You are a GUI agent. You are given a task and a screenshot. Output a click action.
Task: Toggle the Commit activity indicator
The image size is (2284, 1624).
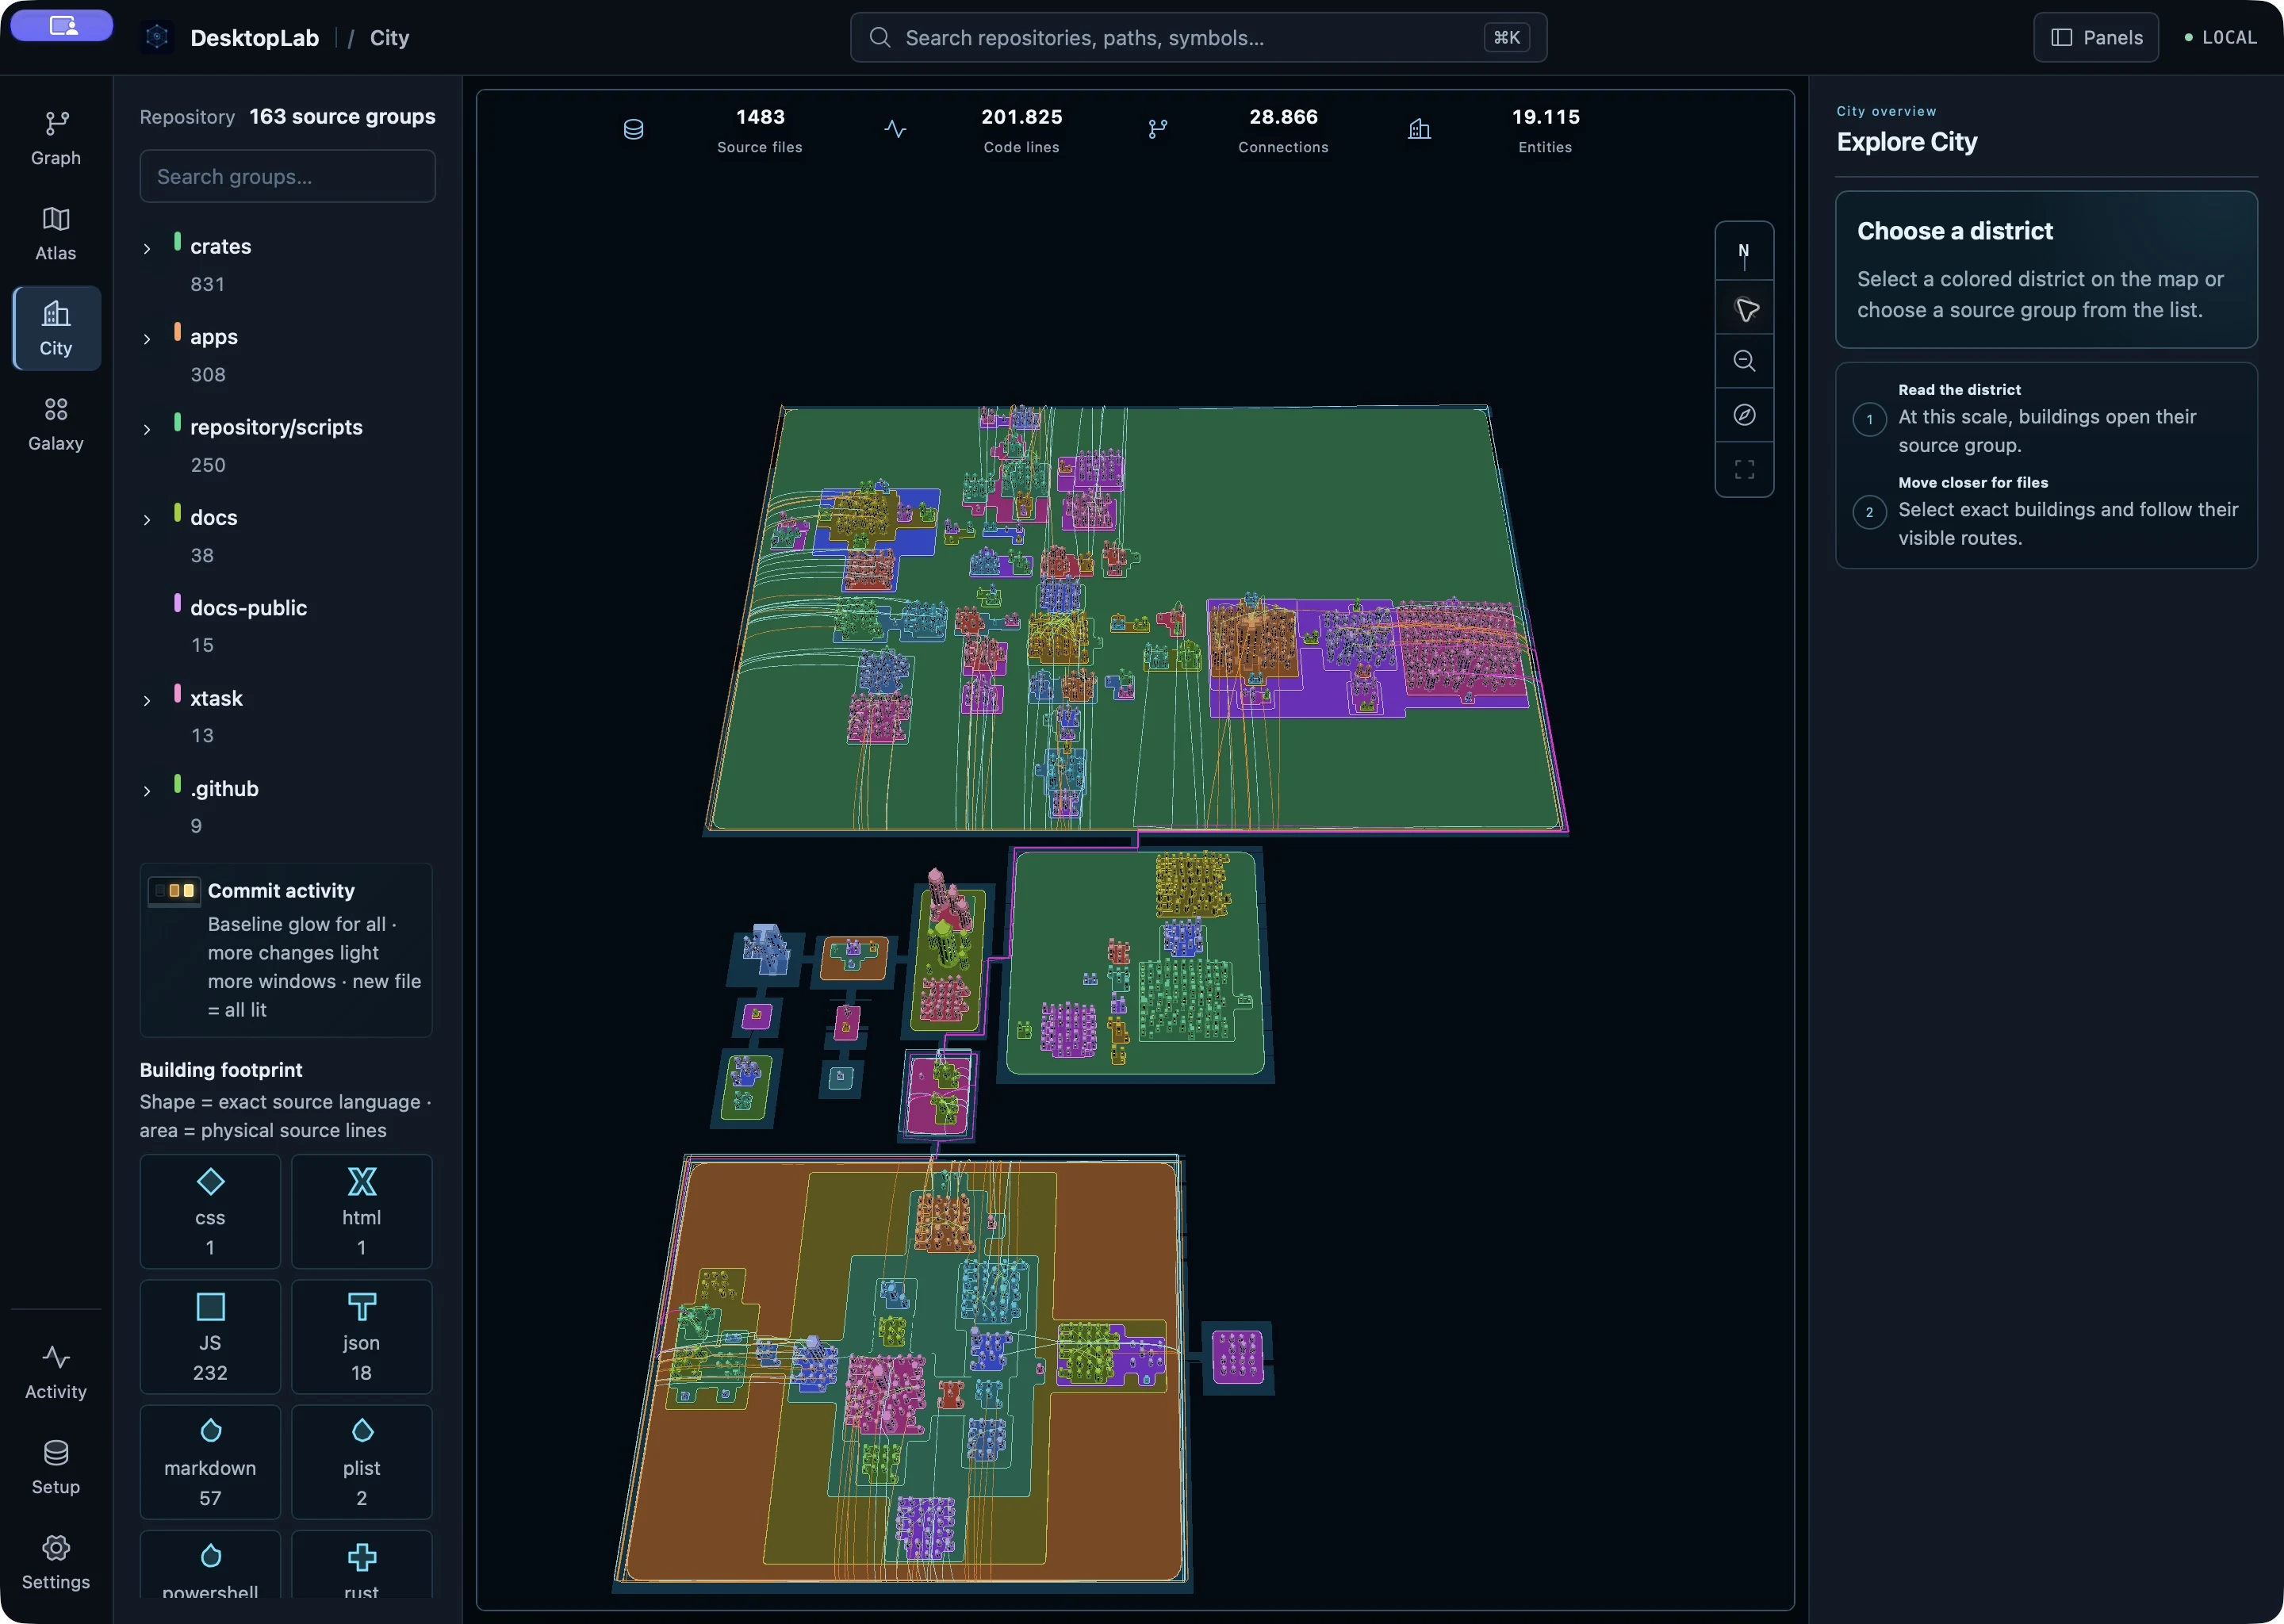[174, 890]
